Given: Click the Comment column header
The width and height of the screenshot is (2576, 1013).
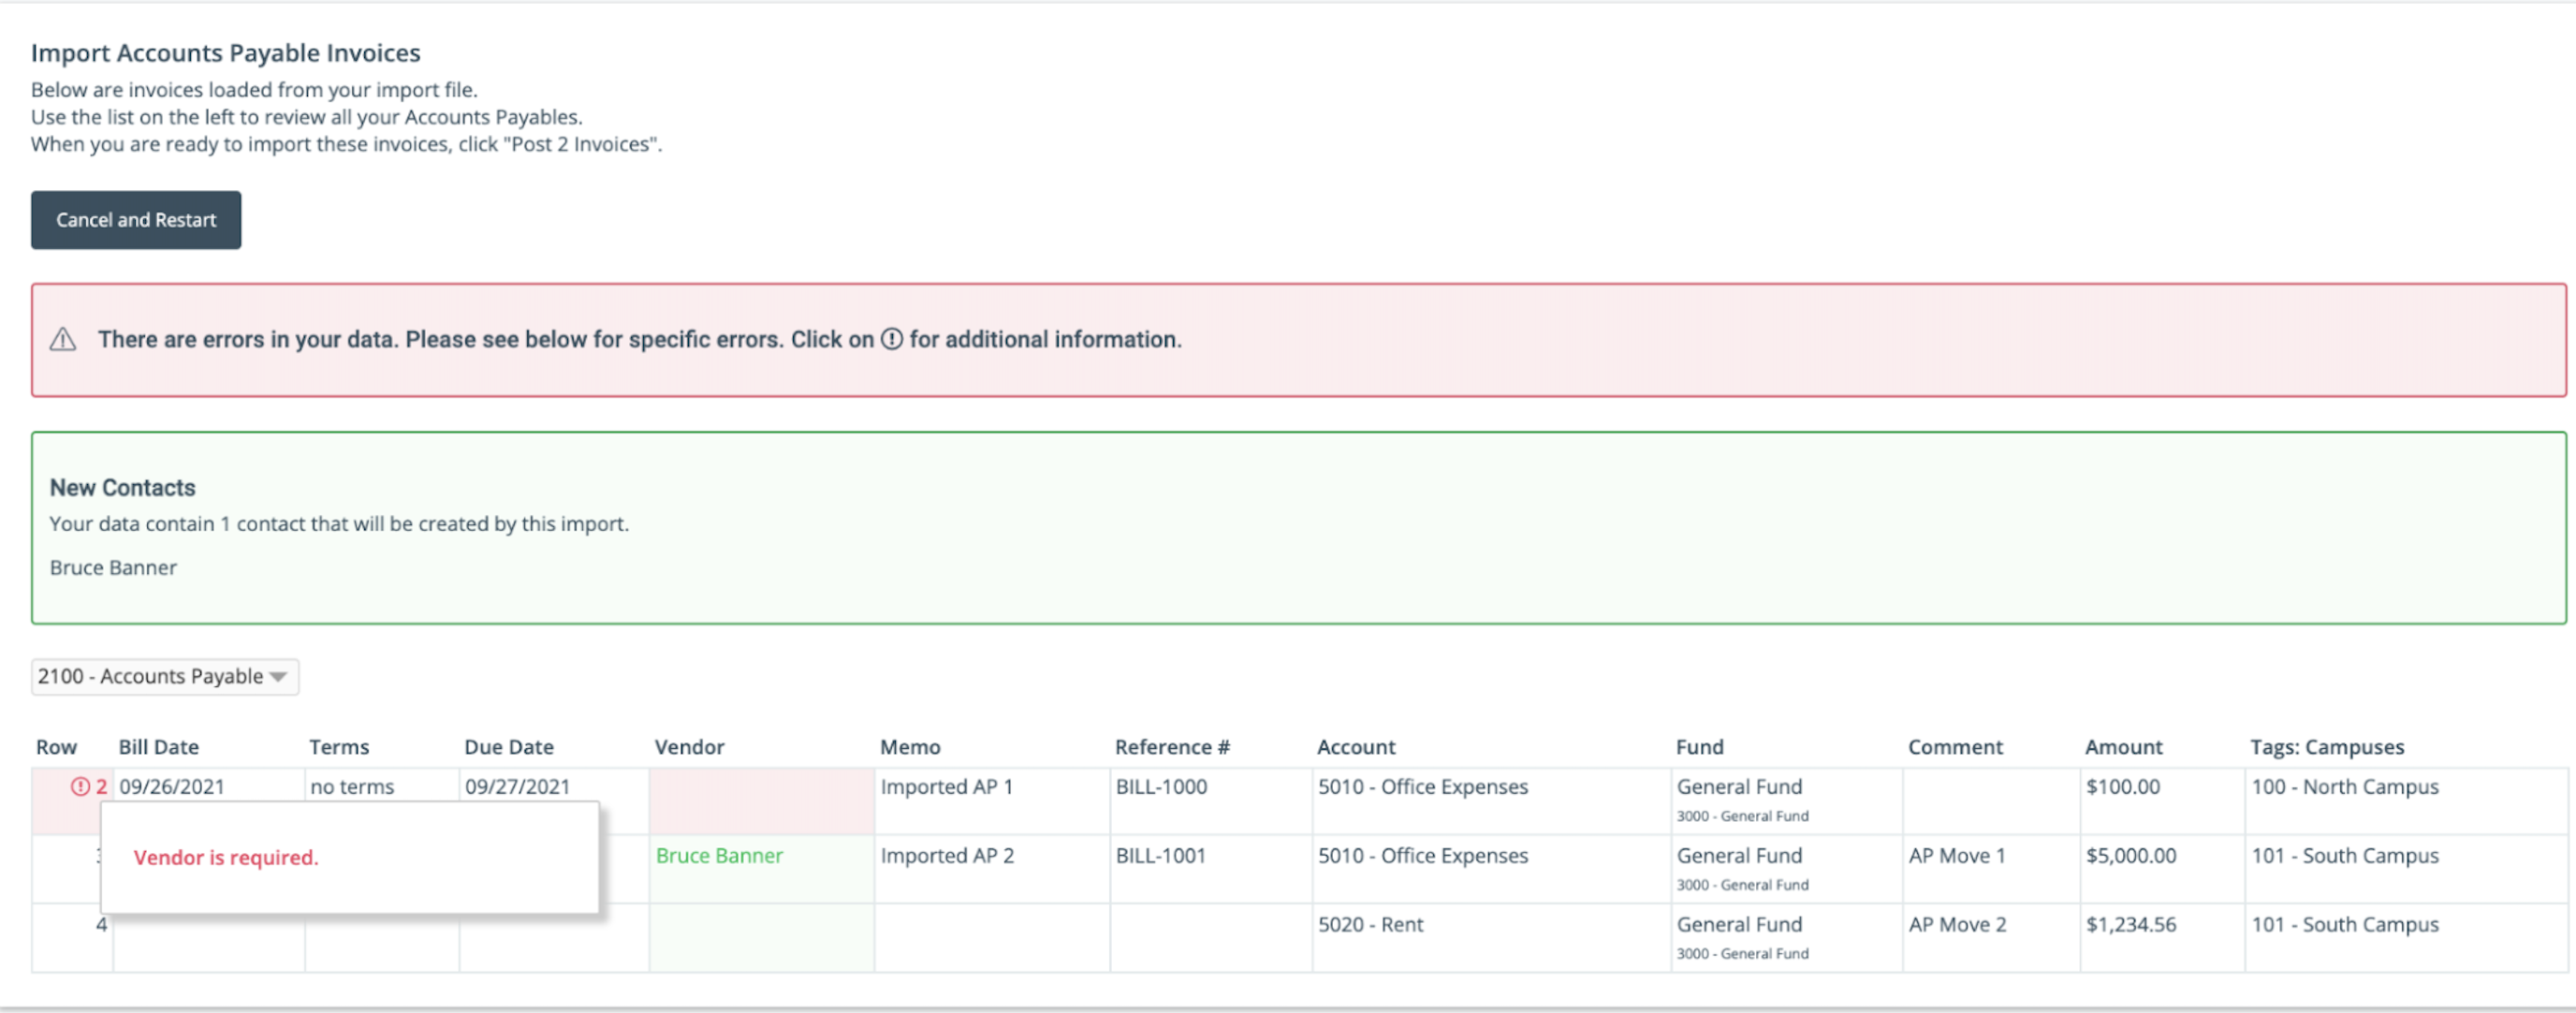Looking at the screenshot, I should point(1955,747).
